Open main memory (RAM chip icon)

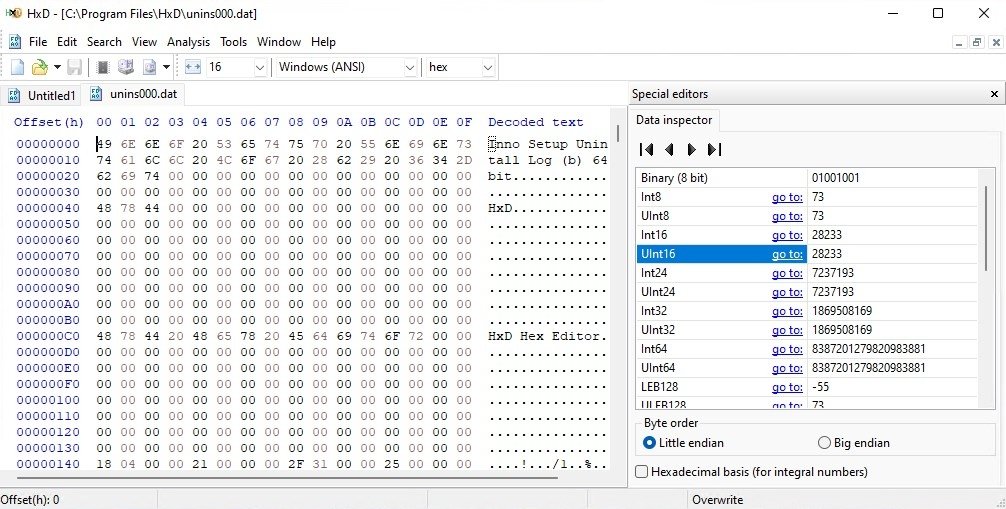pyautogui.click(x=103, y=67)
